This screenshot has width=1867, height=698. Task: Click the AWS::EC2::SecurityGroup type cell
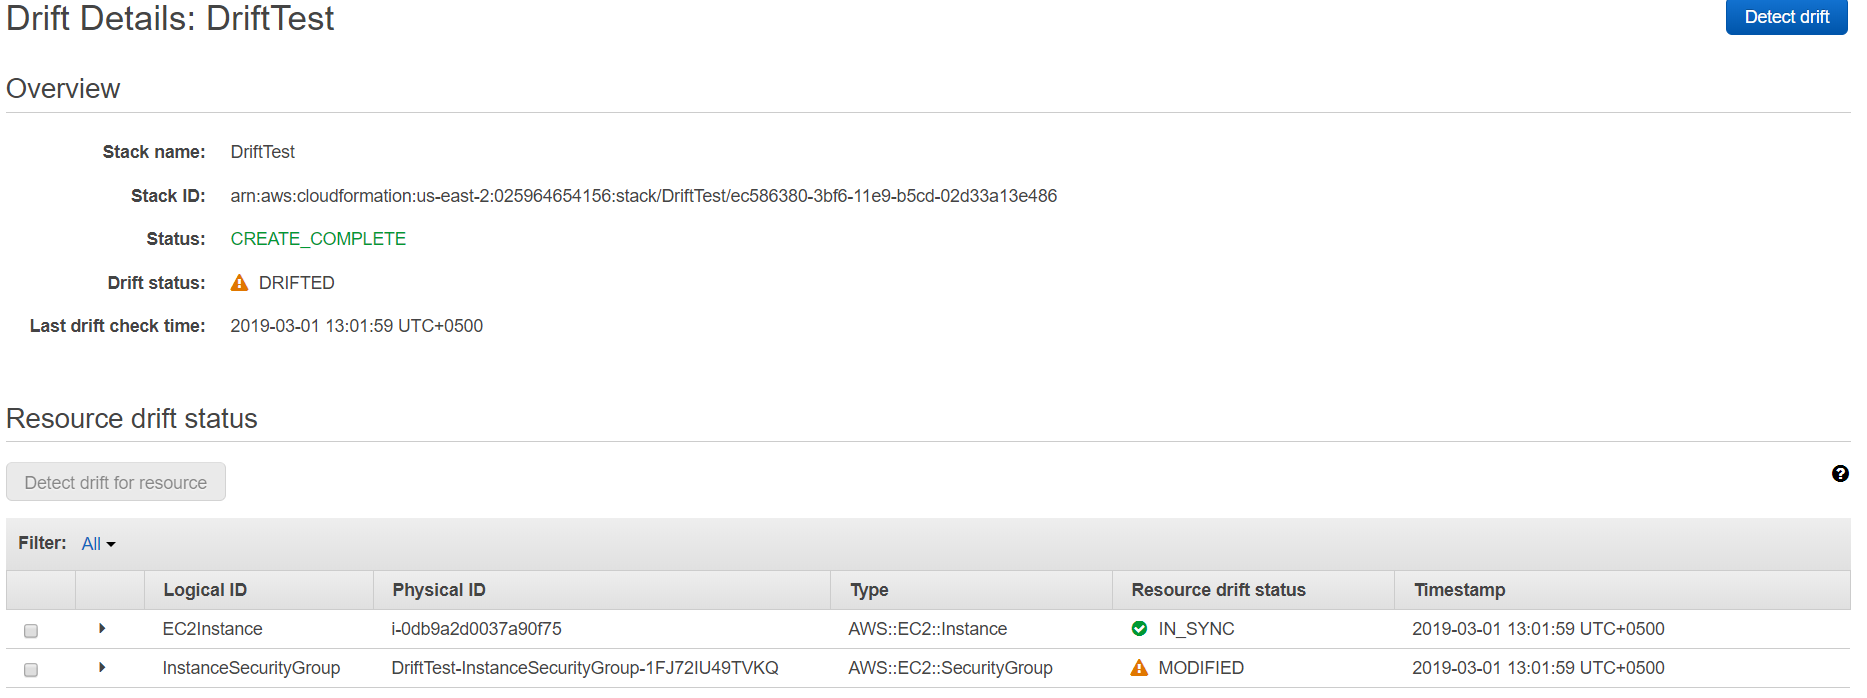click(x=950, y=668)
